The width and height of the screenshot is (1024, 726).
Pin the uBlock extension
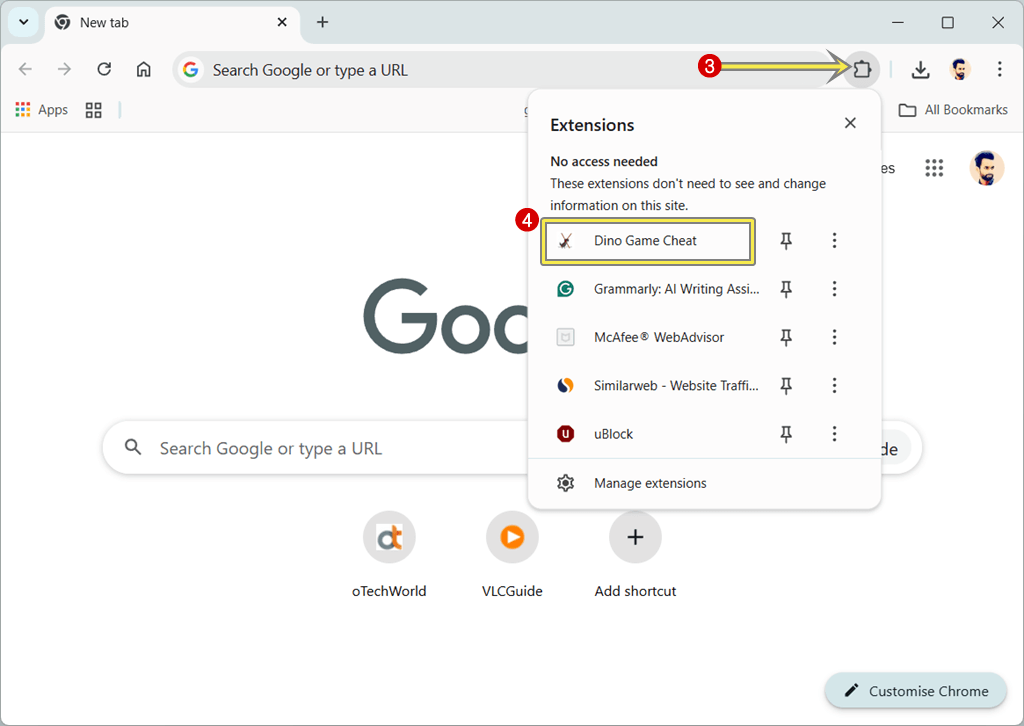786,434
